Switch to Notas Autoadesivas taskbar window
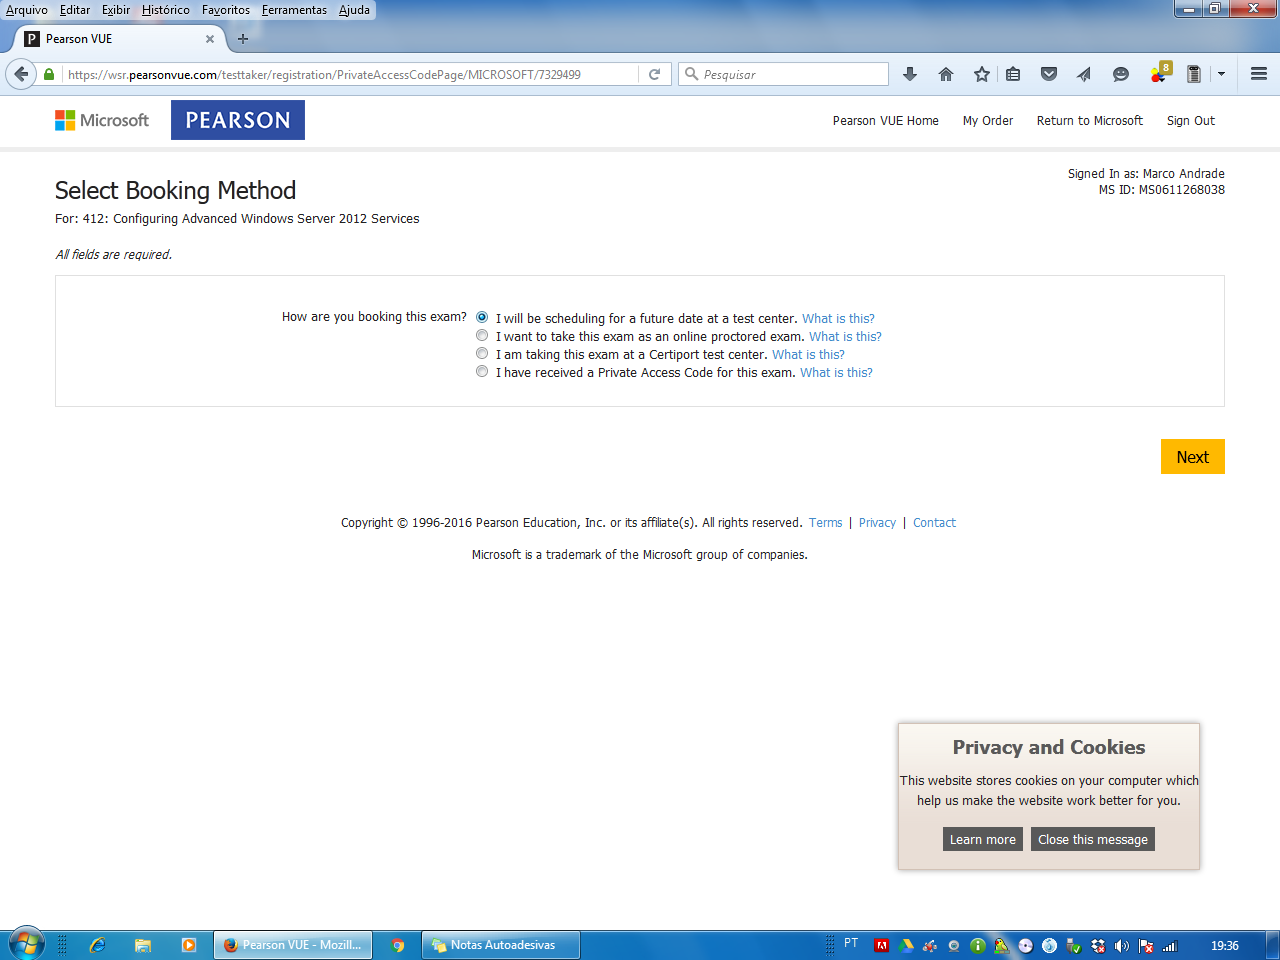 click(x=501, y=945)
